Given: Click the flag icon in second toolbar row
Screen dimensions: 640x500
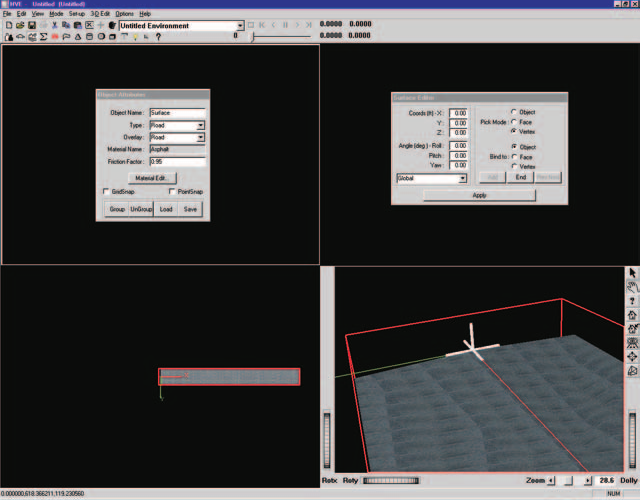Looking at the screenshot, I should (66, 37).
